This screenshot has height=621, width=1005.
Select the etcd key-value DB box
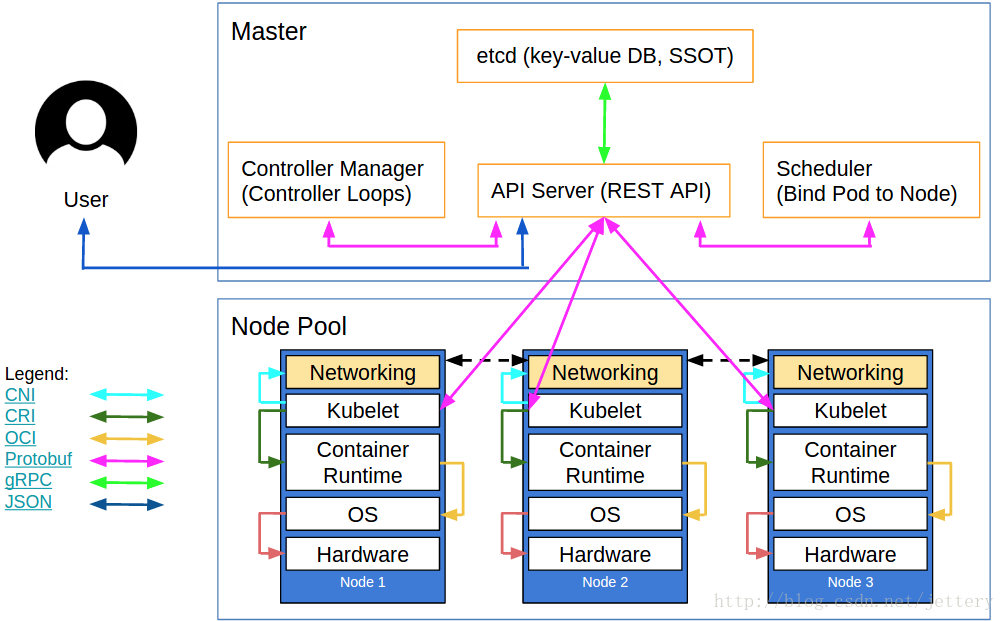pyautogui.click(x=604, y=56)
